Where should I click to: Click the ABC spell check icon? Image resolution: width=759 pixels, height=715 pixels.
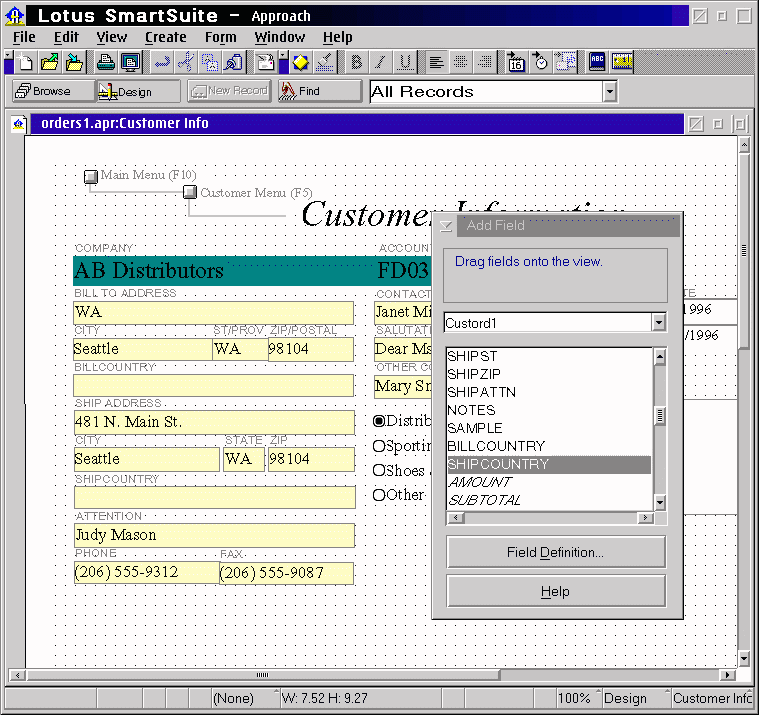pyautogui.click(x=597, y=62)
